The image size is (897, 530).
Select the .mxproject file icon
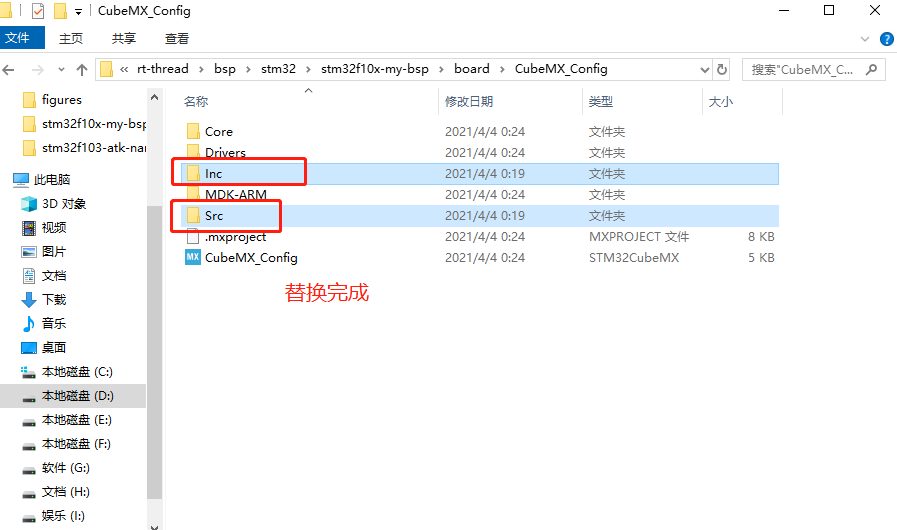coord(193,236)
